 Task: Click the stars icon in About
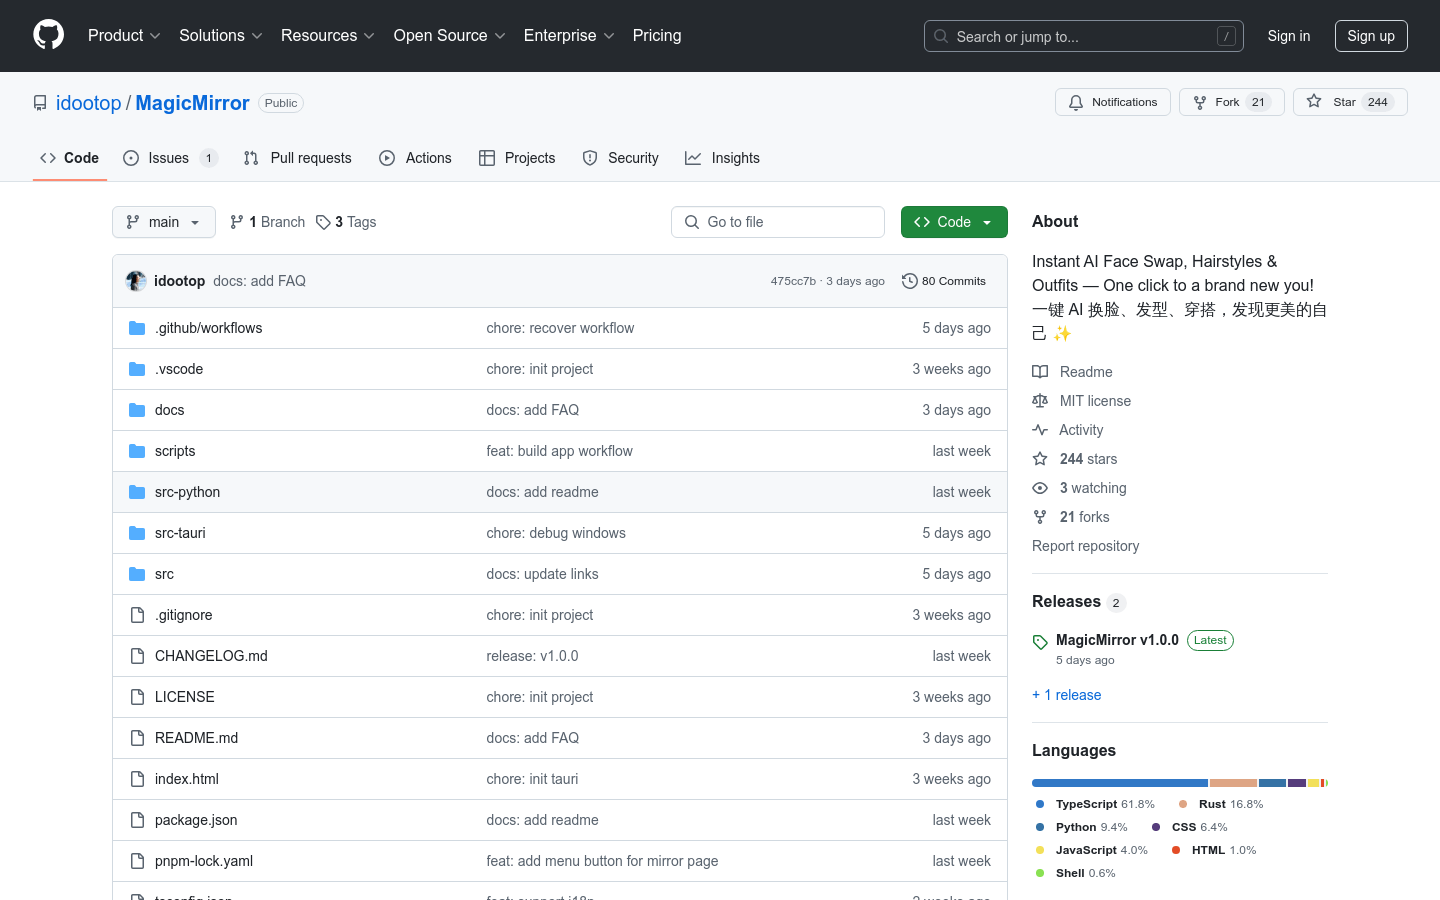1040,459
